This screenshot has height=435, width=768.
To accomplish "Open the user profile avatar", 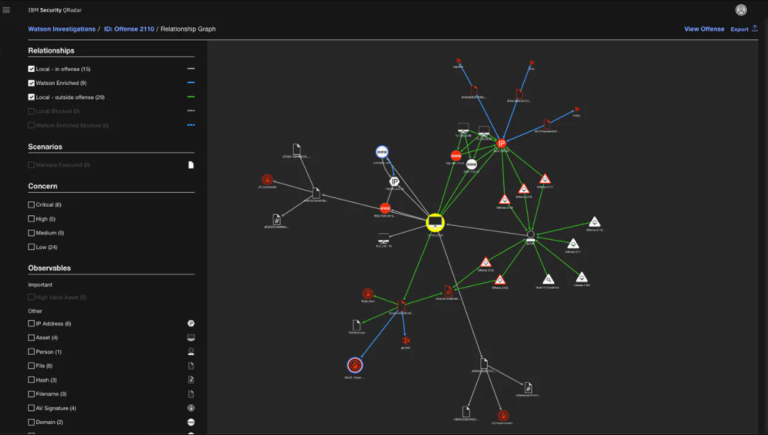I will [x=741, y=10].
